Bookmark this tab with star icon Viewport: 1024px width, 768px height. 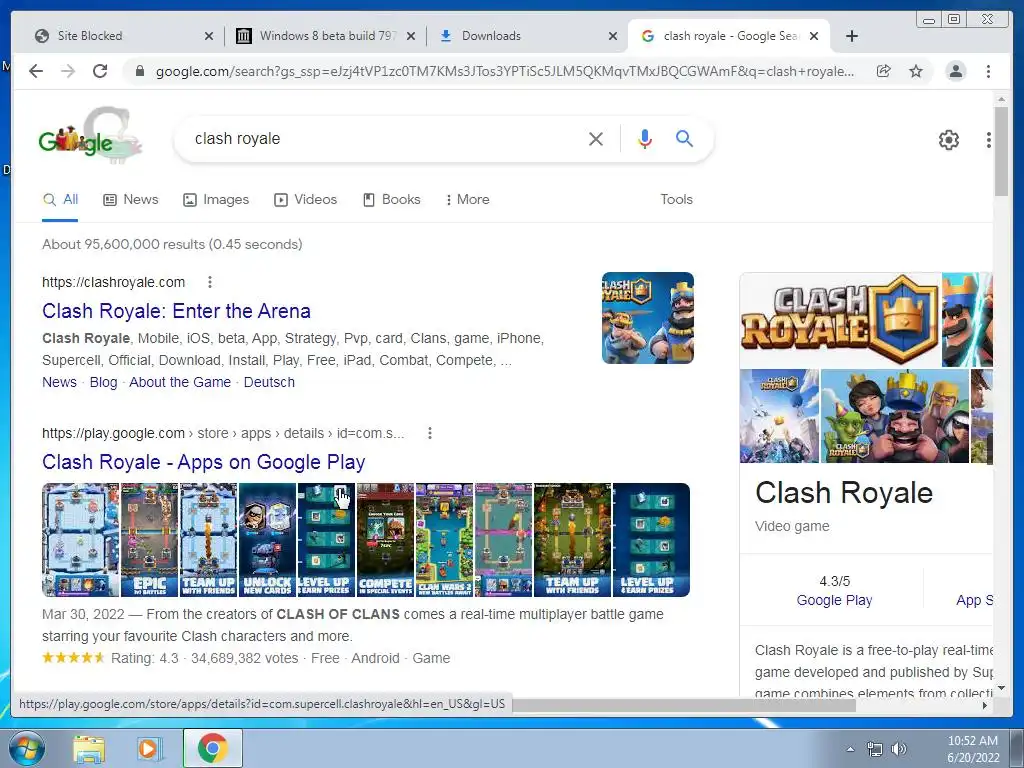(x=916, y=71)
